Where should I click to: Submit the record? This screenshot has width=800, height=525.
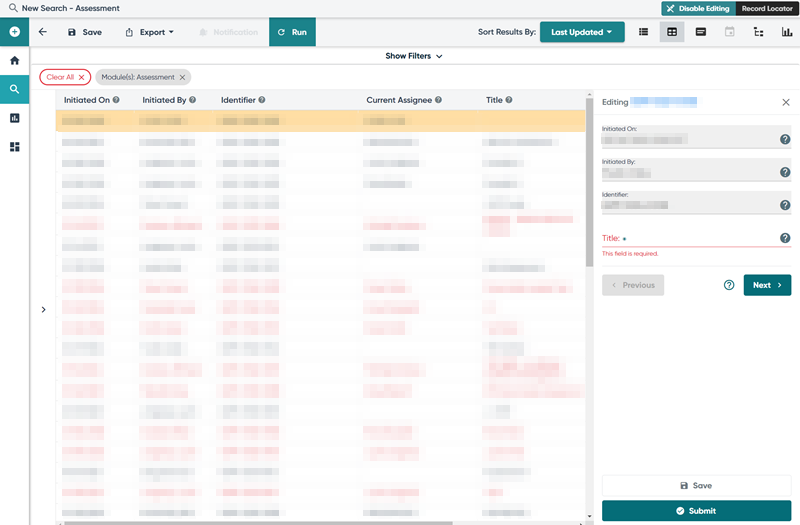pyautogui.click(x=696, y=511)
